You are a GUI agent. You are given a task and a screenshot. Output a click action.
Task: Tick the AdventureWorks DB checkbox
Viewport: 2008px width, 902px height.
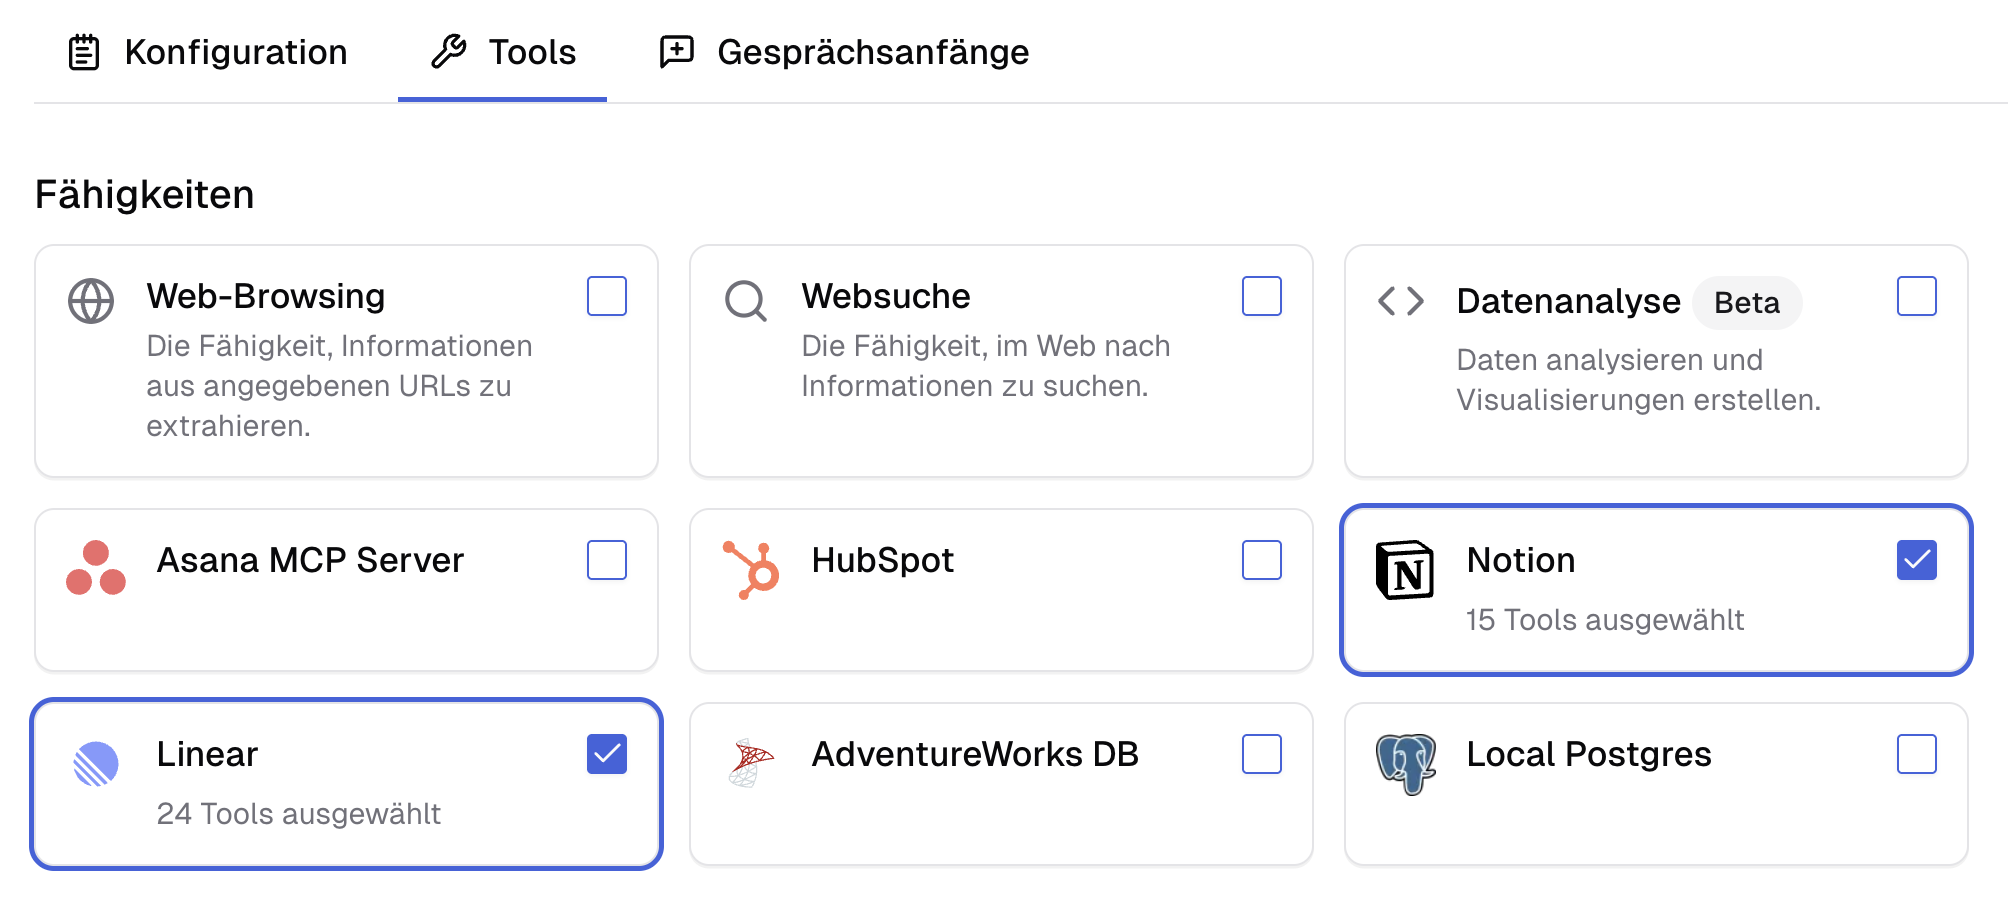coord(1262,754)
